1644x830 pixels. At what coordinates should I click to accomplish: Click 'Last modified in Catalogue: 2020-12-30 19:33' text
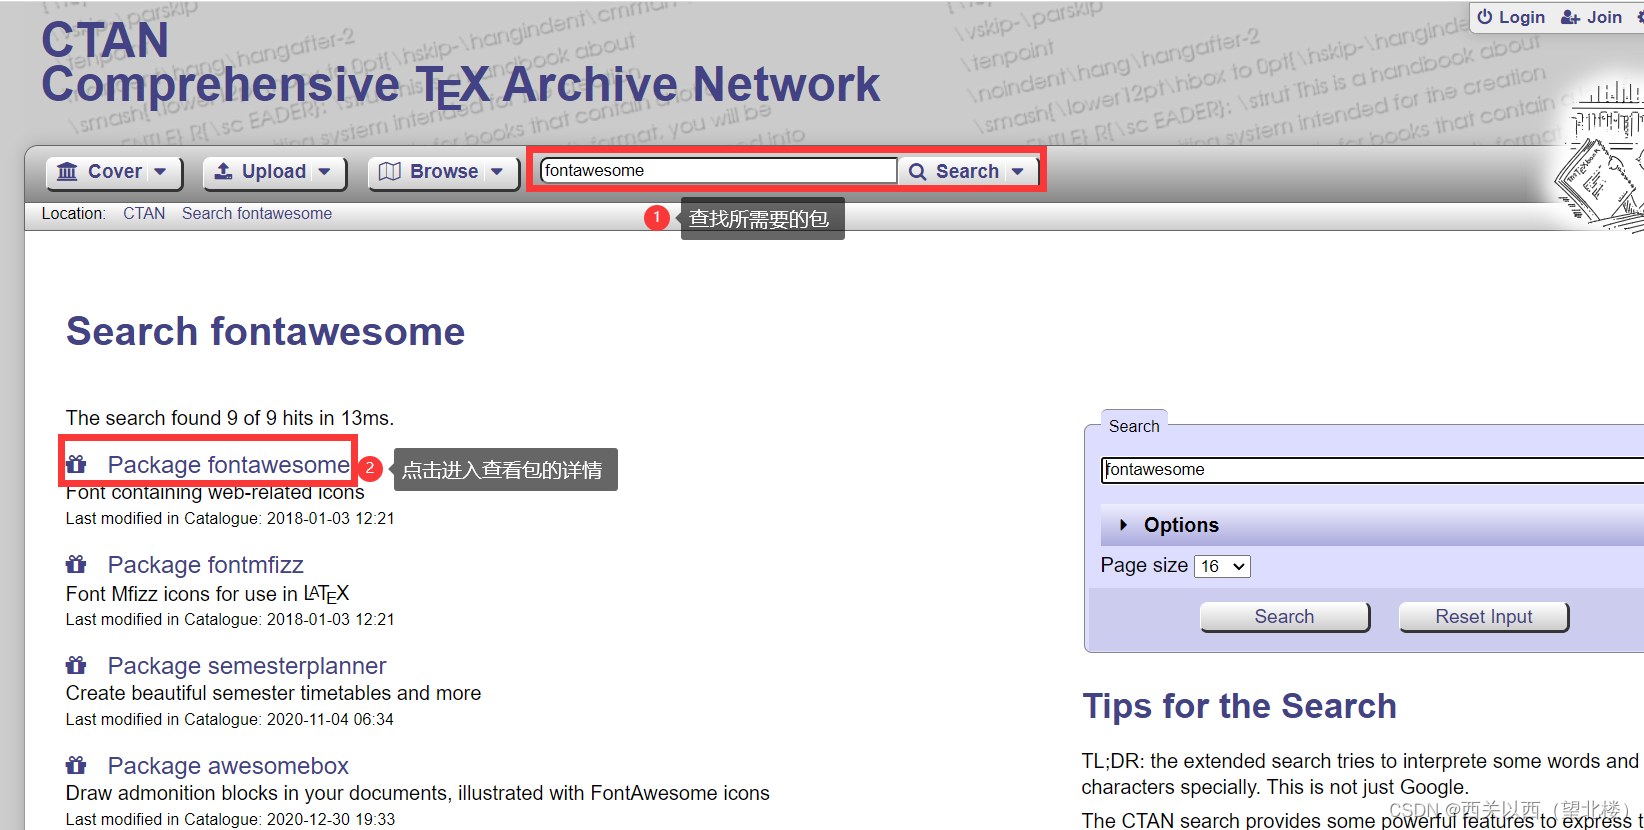click(x=230, y=819)
